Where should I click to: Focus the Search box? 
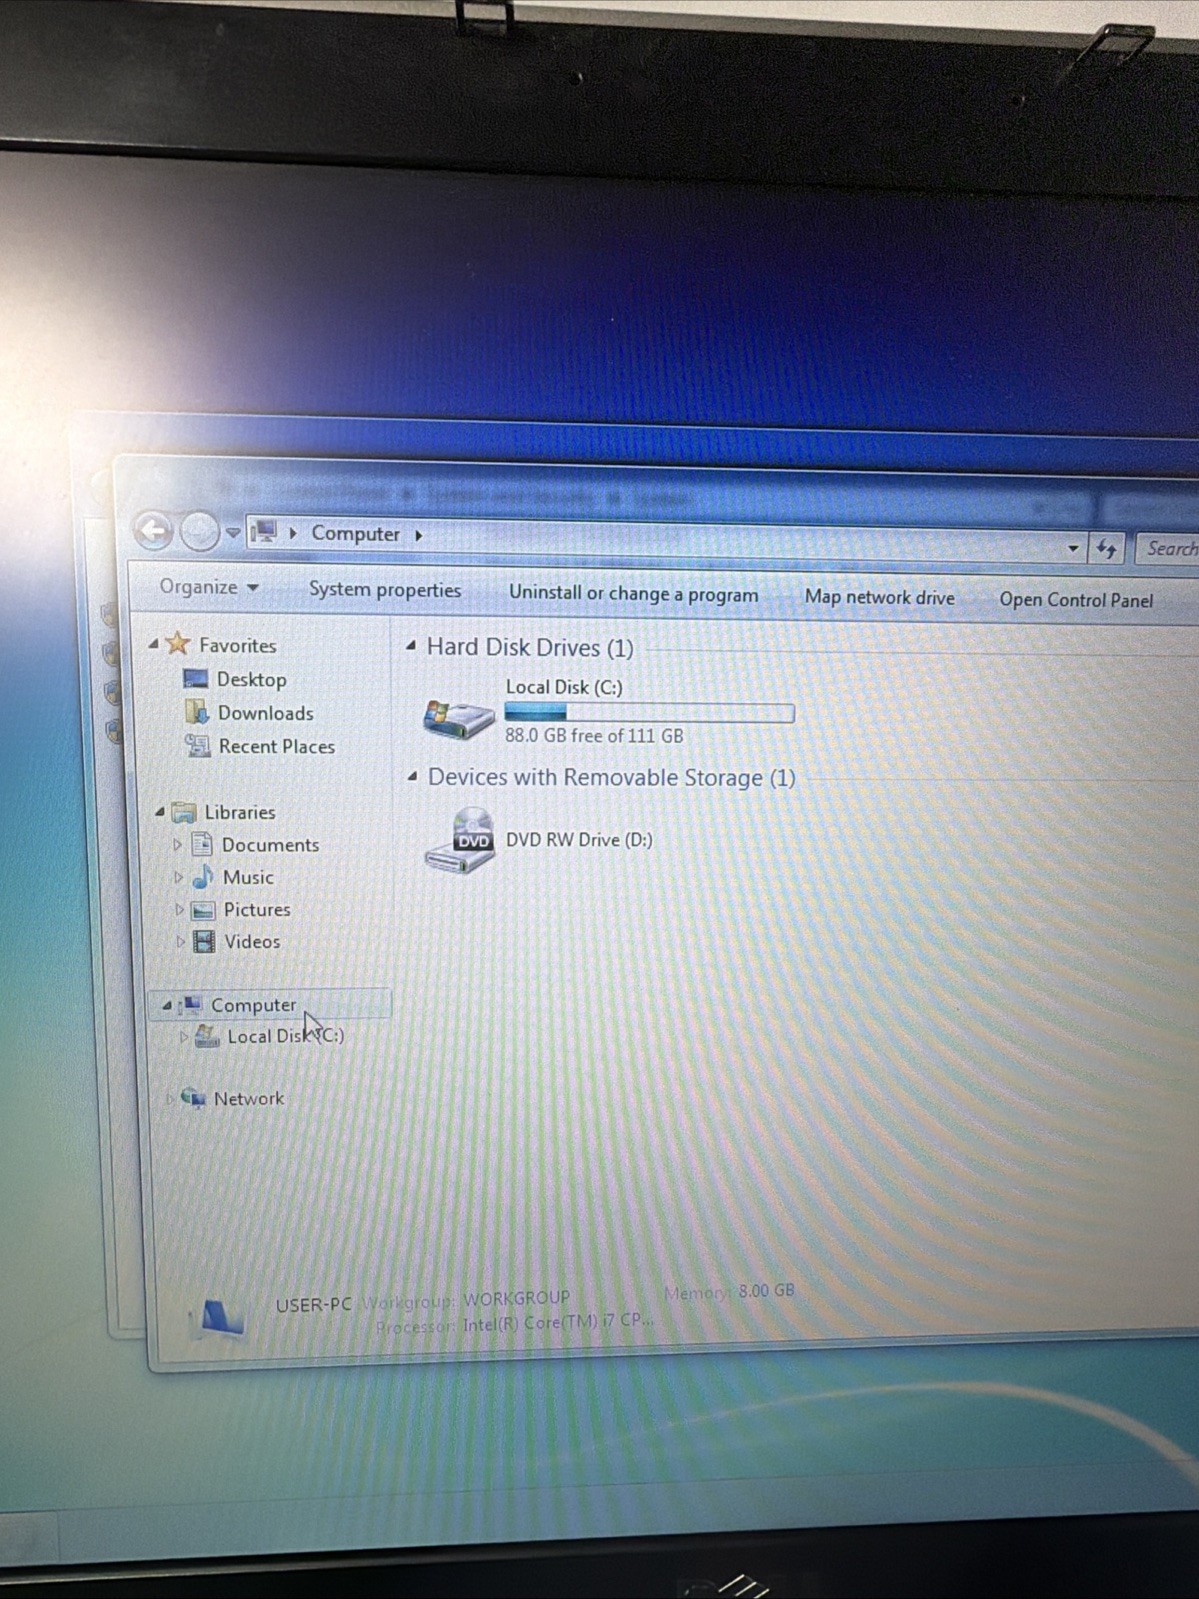tap(1168, 548)
